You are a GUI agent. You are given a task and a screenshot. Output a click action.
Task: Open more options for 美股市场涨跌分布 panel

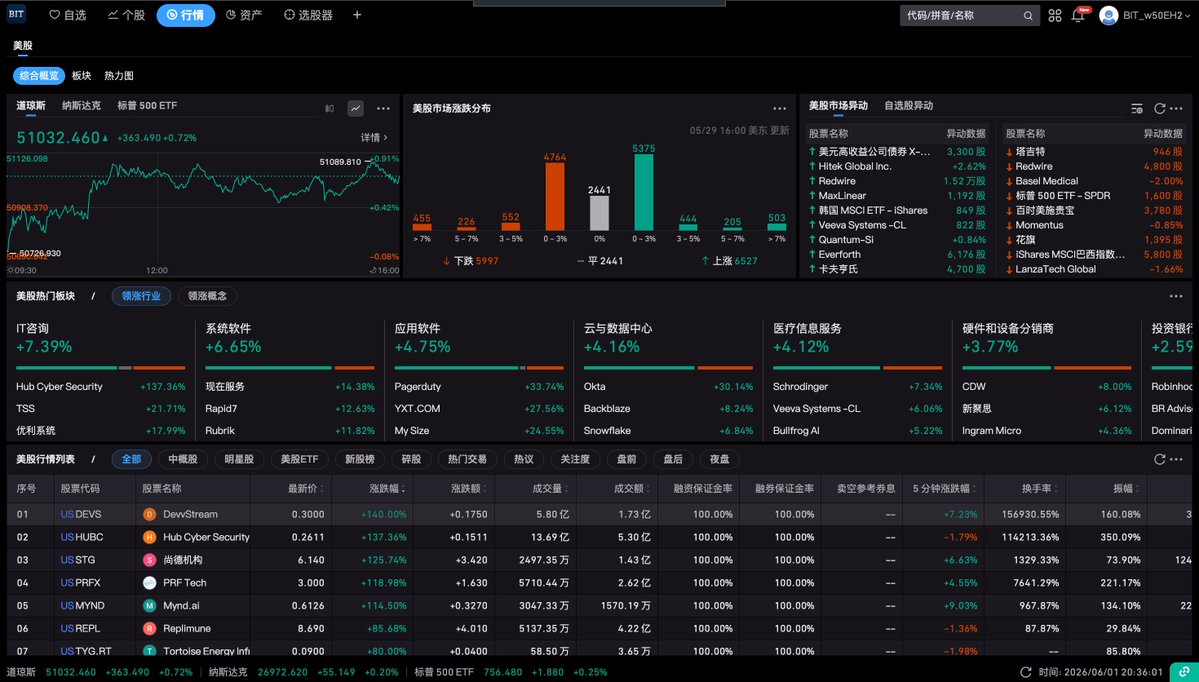pos(779,109)
